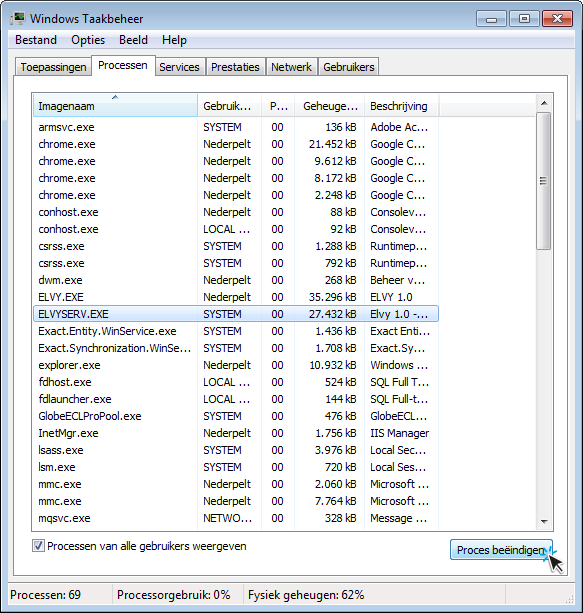Open the Beeld menu
This screenshot has width=583, height=613.
tap(133, 40)
